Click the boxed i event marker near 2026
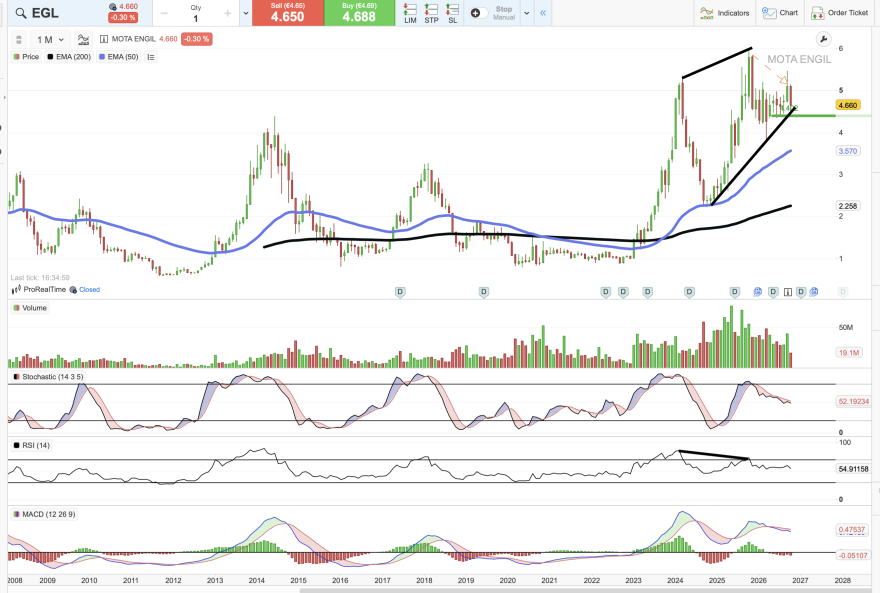Screen dimensions: 880x593 point(788,292)
